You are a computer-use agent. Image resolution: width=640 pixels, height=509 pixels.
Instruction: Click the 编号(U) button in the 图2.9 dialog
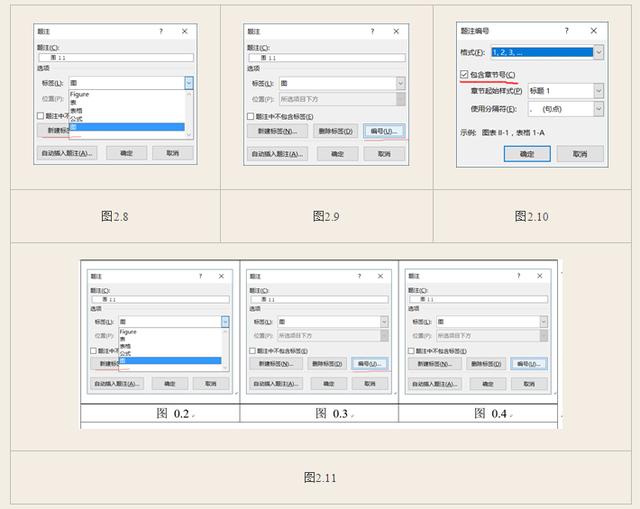(384, 131)
